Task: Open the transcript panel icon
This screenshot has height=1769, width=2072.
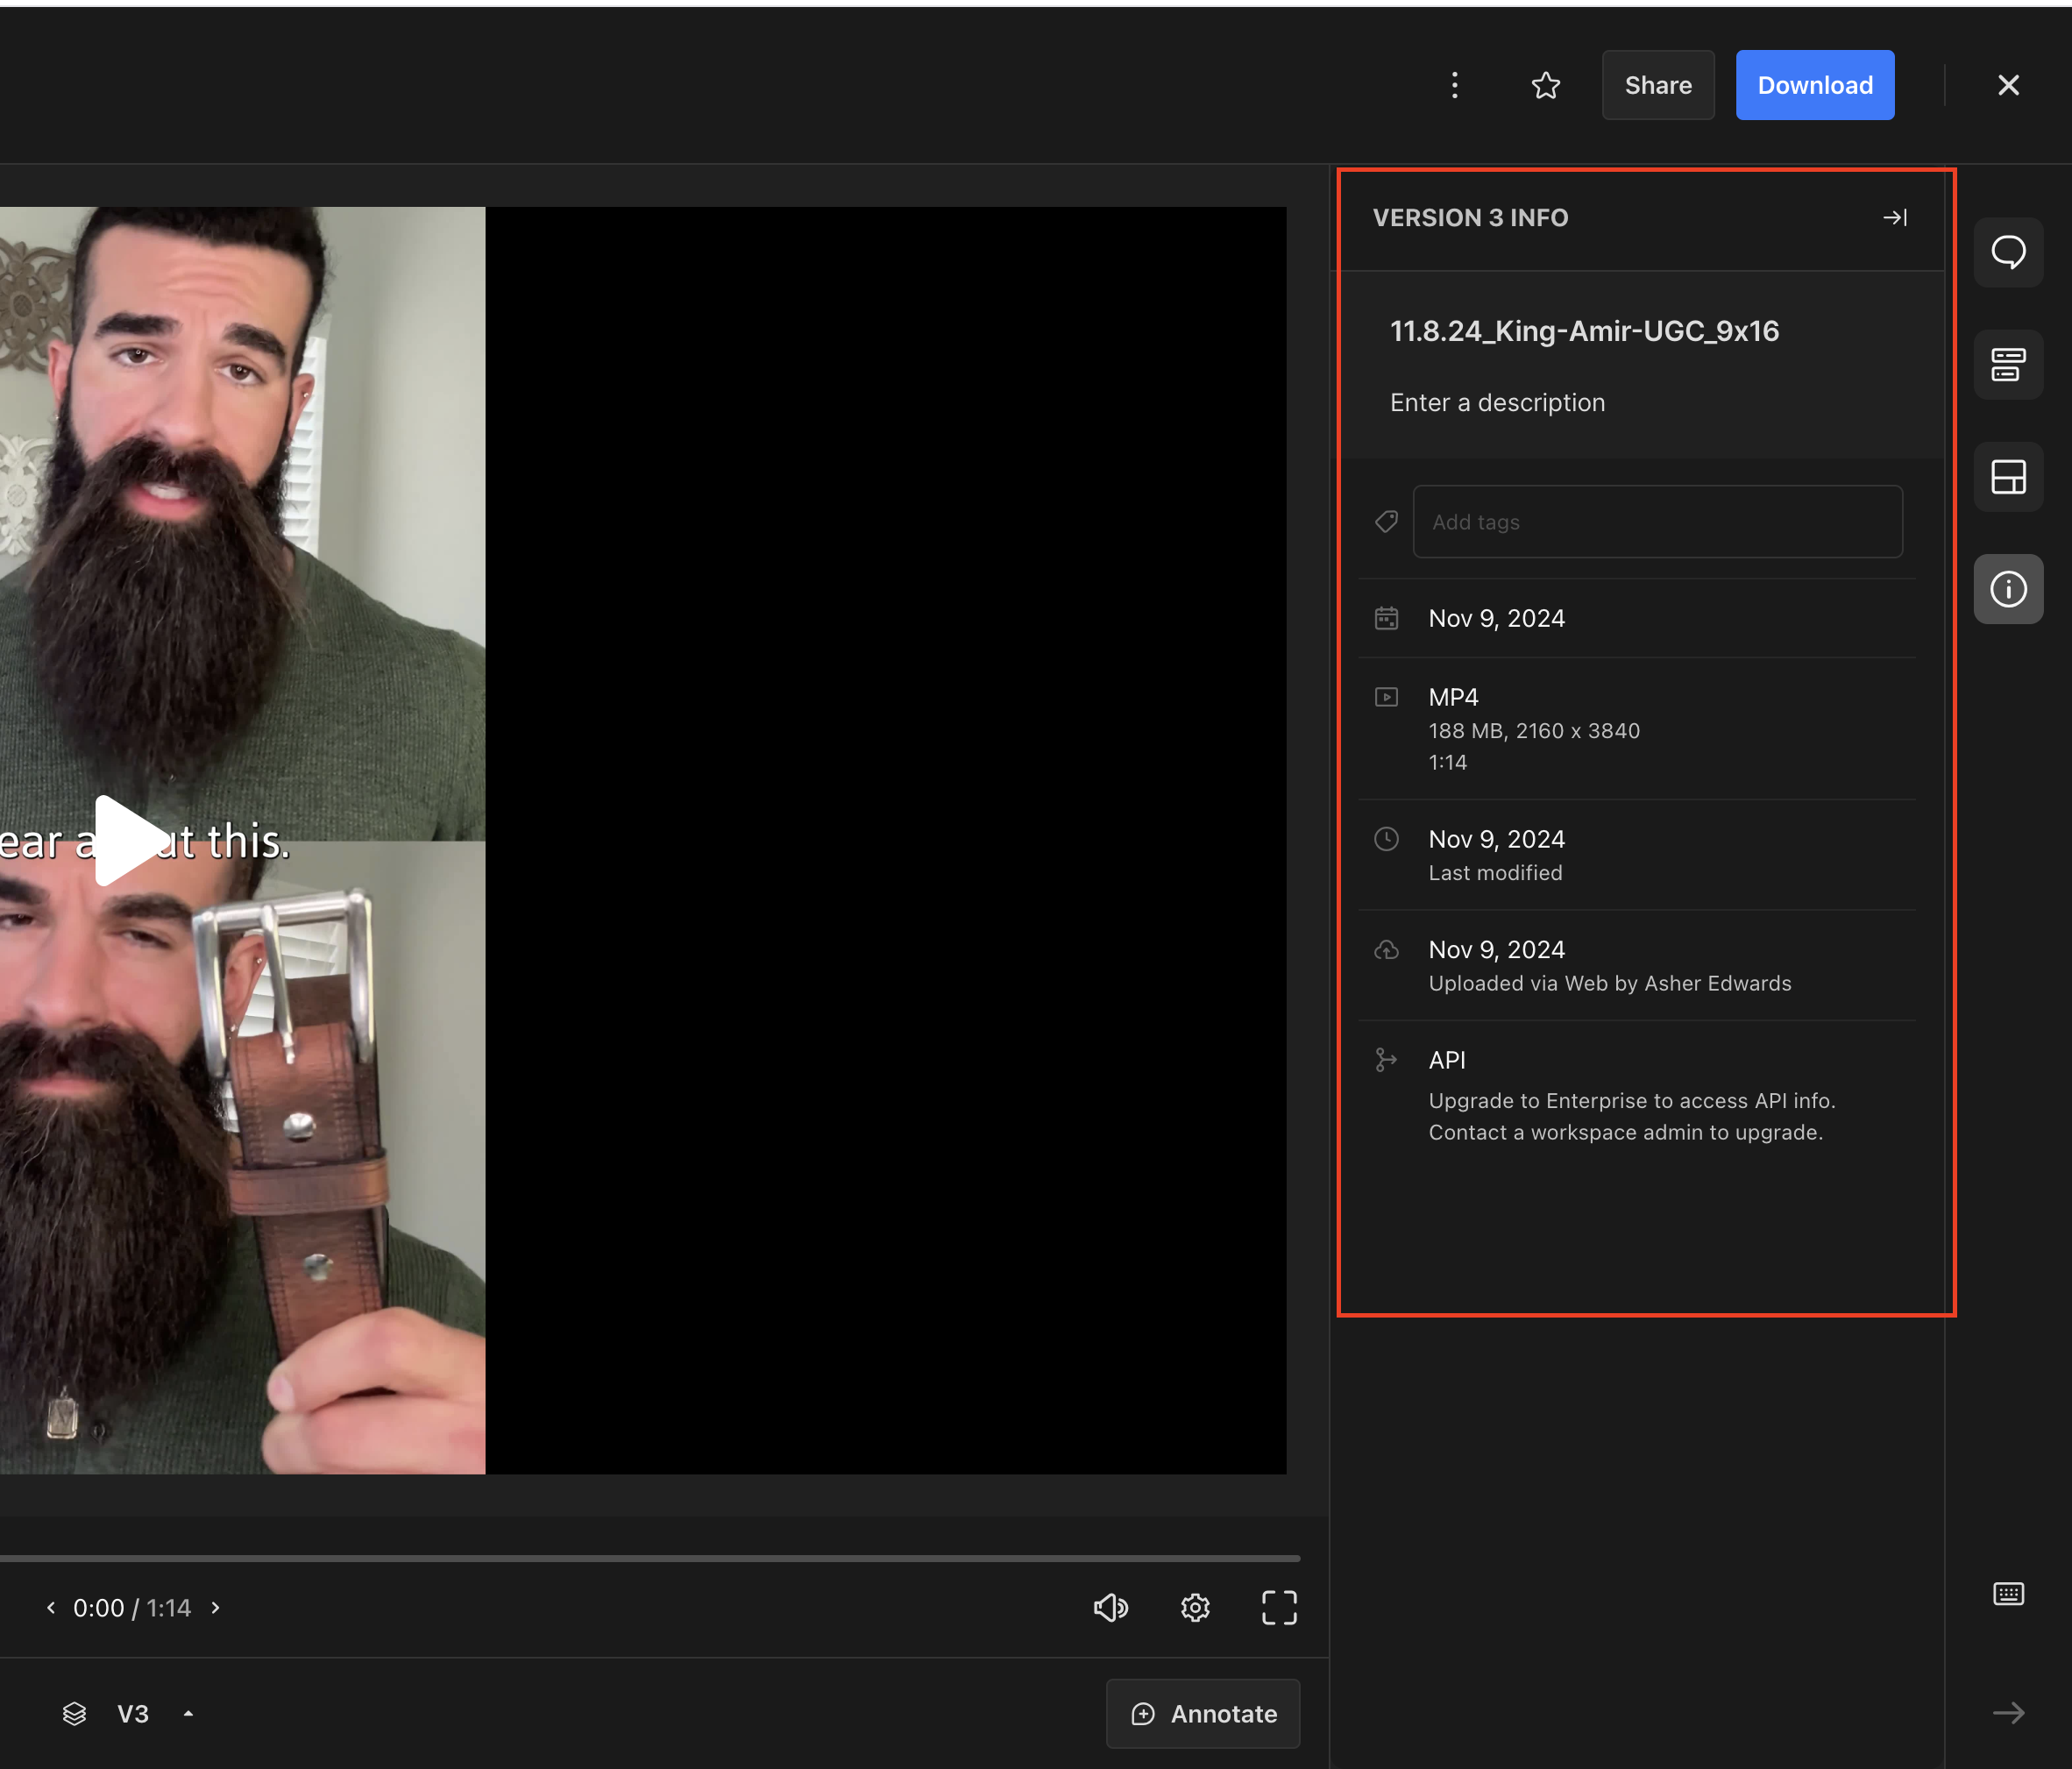Action: tap(2007, 365)
